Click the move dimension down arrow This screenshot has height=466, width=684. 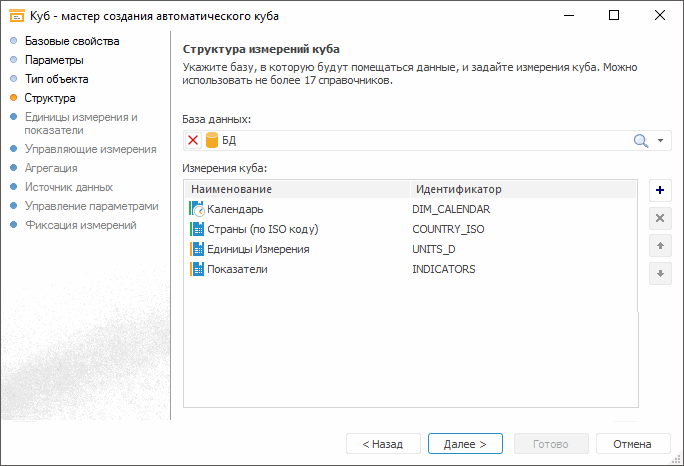(660, 274)
